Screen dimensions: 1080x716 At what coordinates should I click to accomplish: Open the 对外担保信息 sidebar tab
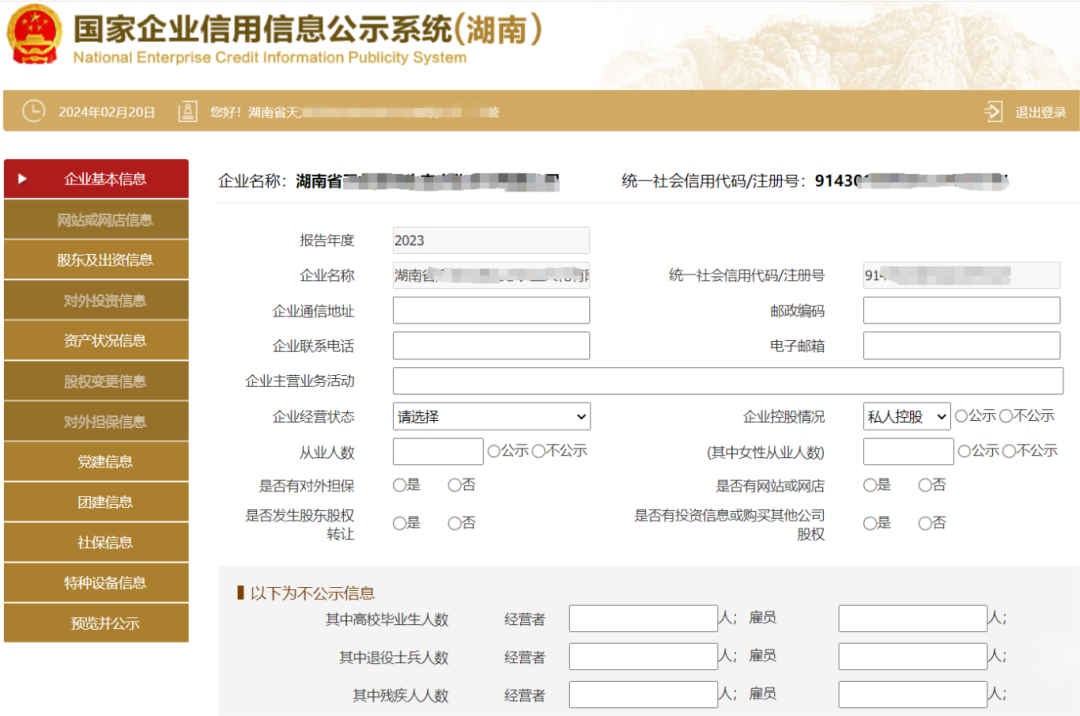96,421
